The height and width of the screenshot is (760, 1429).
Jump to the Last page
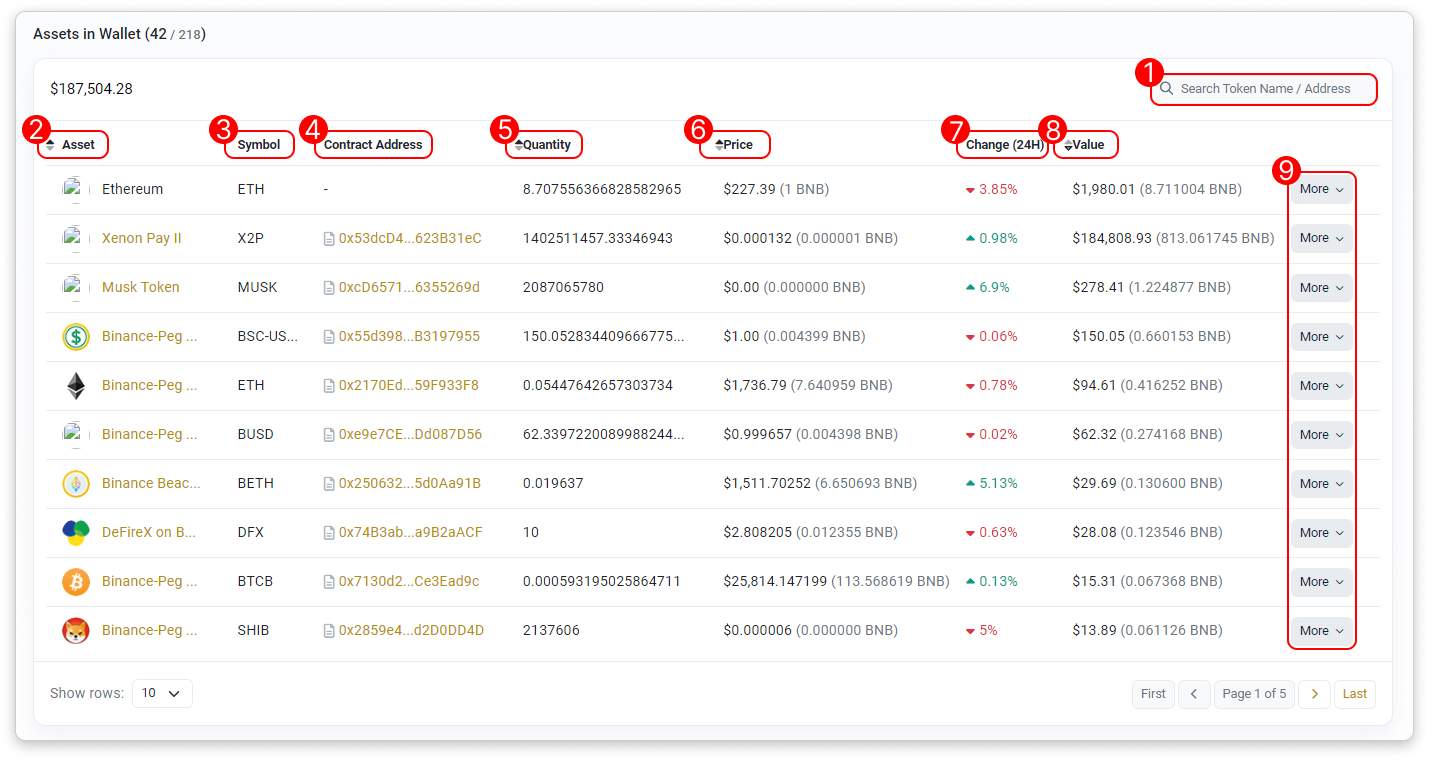click(1355, 694)
